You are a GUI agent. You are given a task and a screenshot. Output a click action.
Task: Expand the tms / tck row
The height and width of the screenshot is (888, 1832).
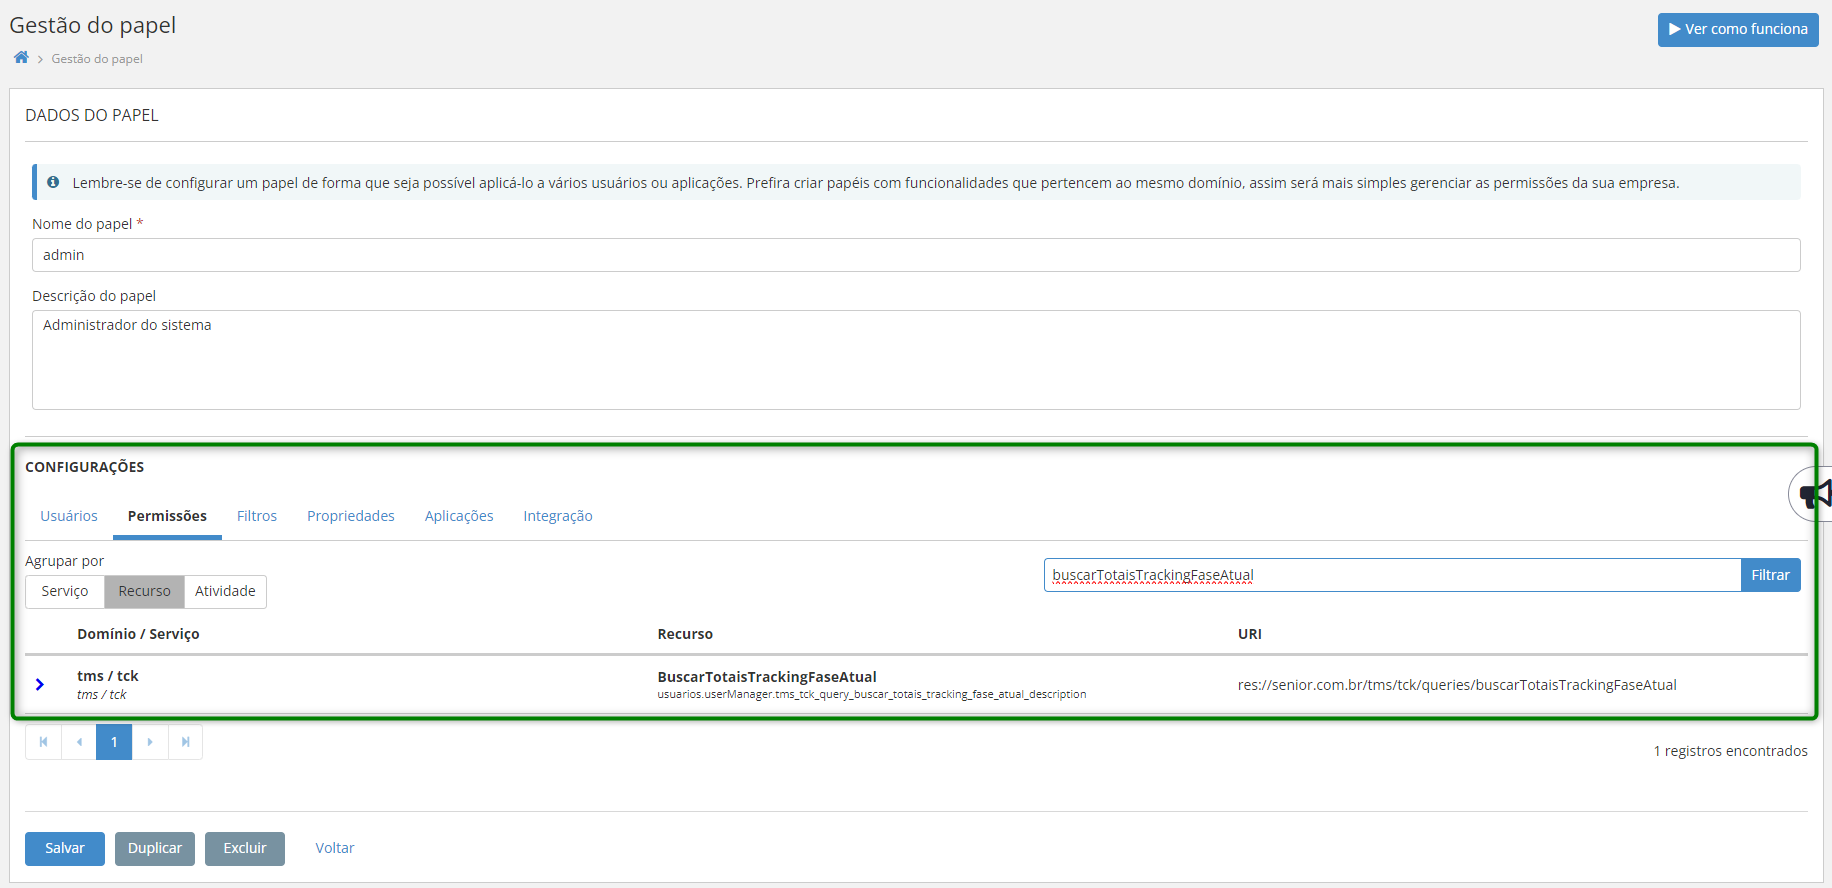tap(40, 685)
